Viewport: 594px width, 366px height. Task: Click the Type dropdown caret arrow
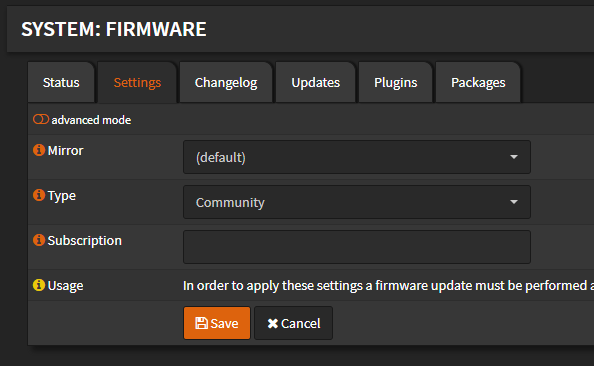tap(514, 202)
